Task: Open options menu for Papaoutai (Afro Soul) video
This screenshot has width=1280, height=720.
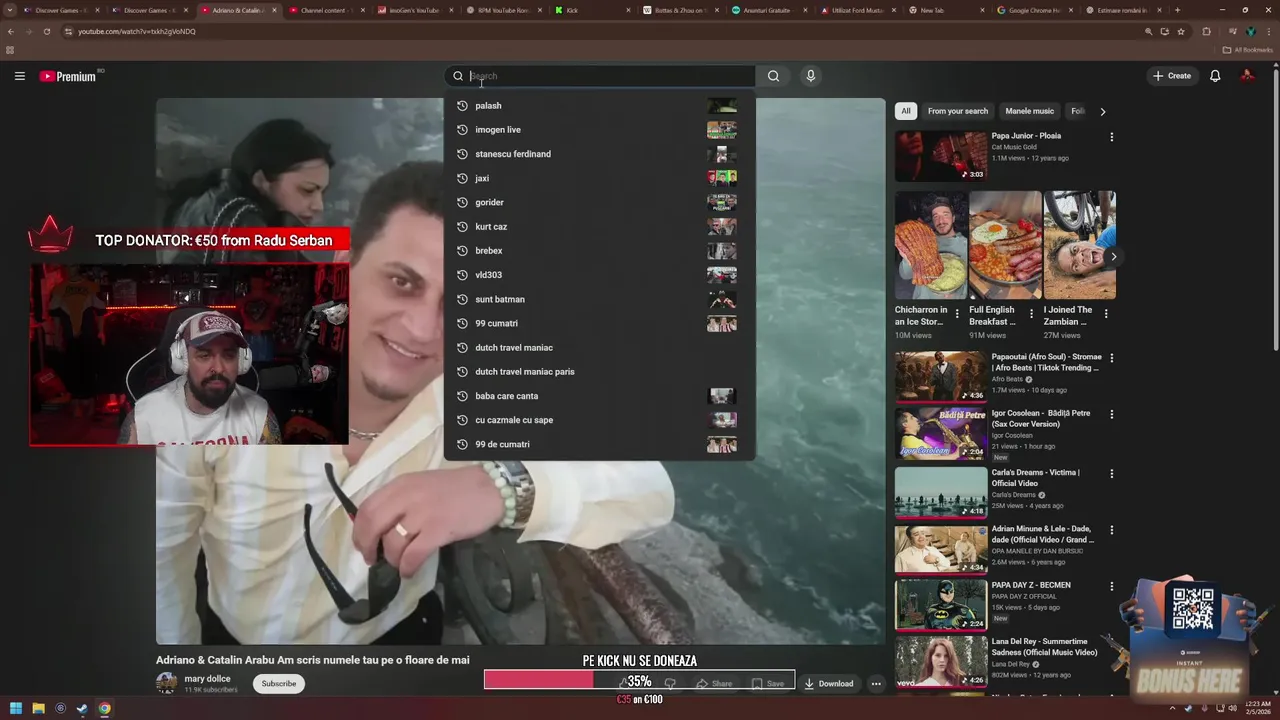Action: 1111,358
